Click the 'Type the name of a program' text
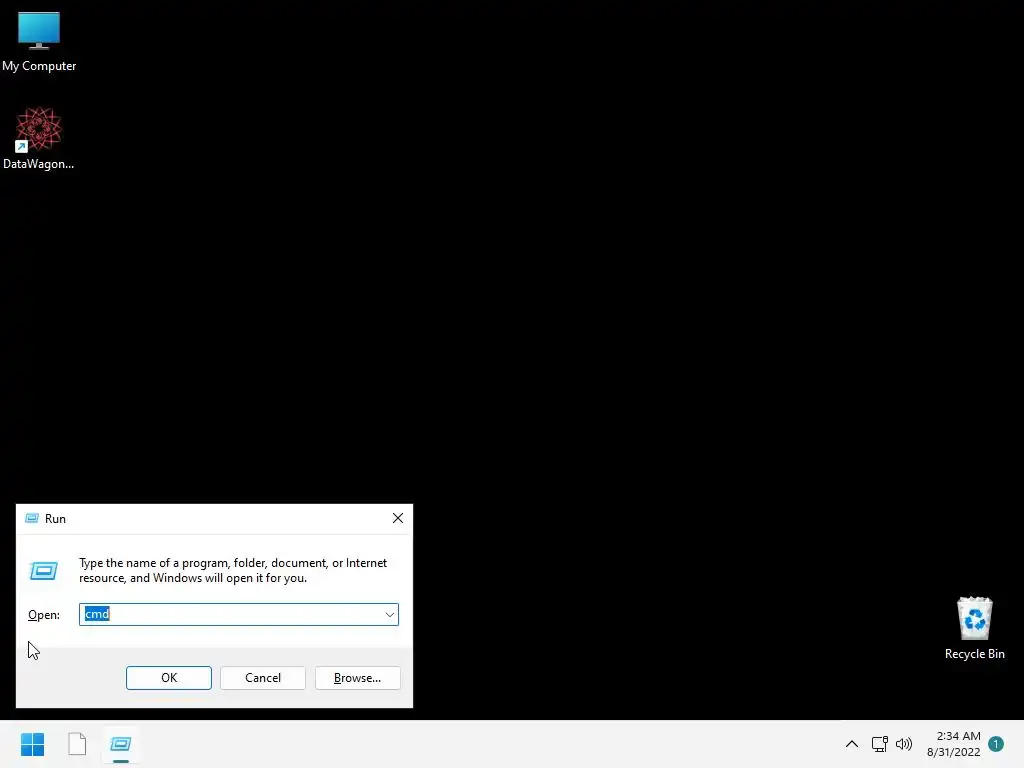The width and height of the screenshot is (1024, 768). click(232, 570)
